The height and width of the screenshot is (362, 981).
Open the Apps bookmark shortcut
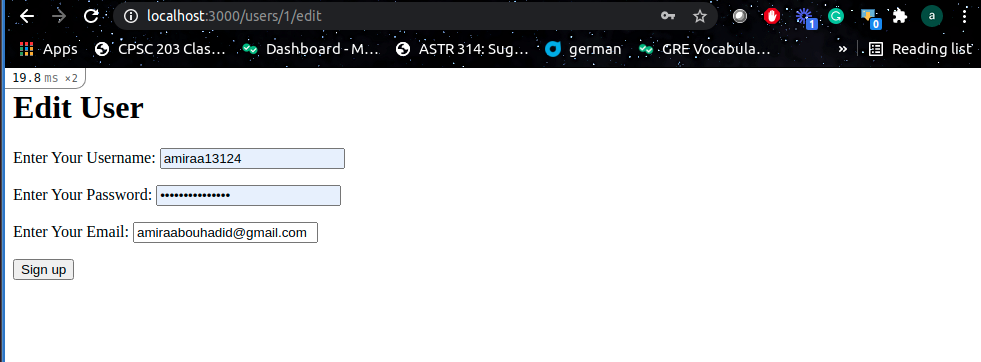pyautogui.click(x=48, y=49)
